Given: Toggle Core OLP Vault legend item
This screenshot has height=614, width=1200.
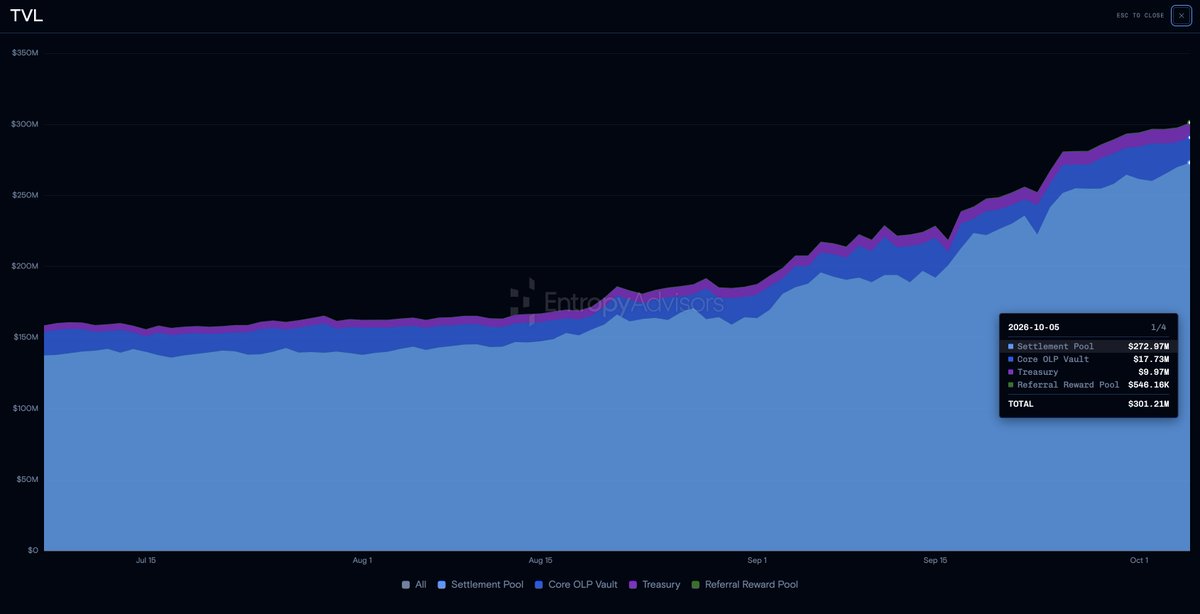Looking at the screenshot, I should 576,584.
